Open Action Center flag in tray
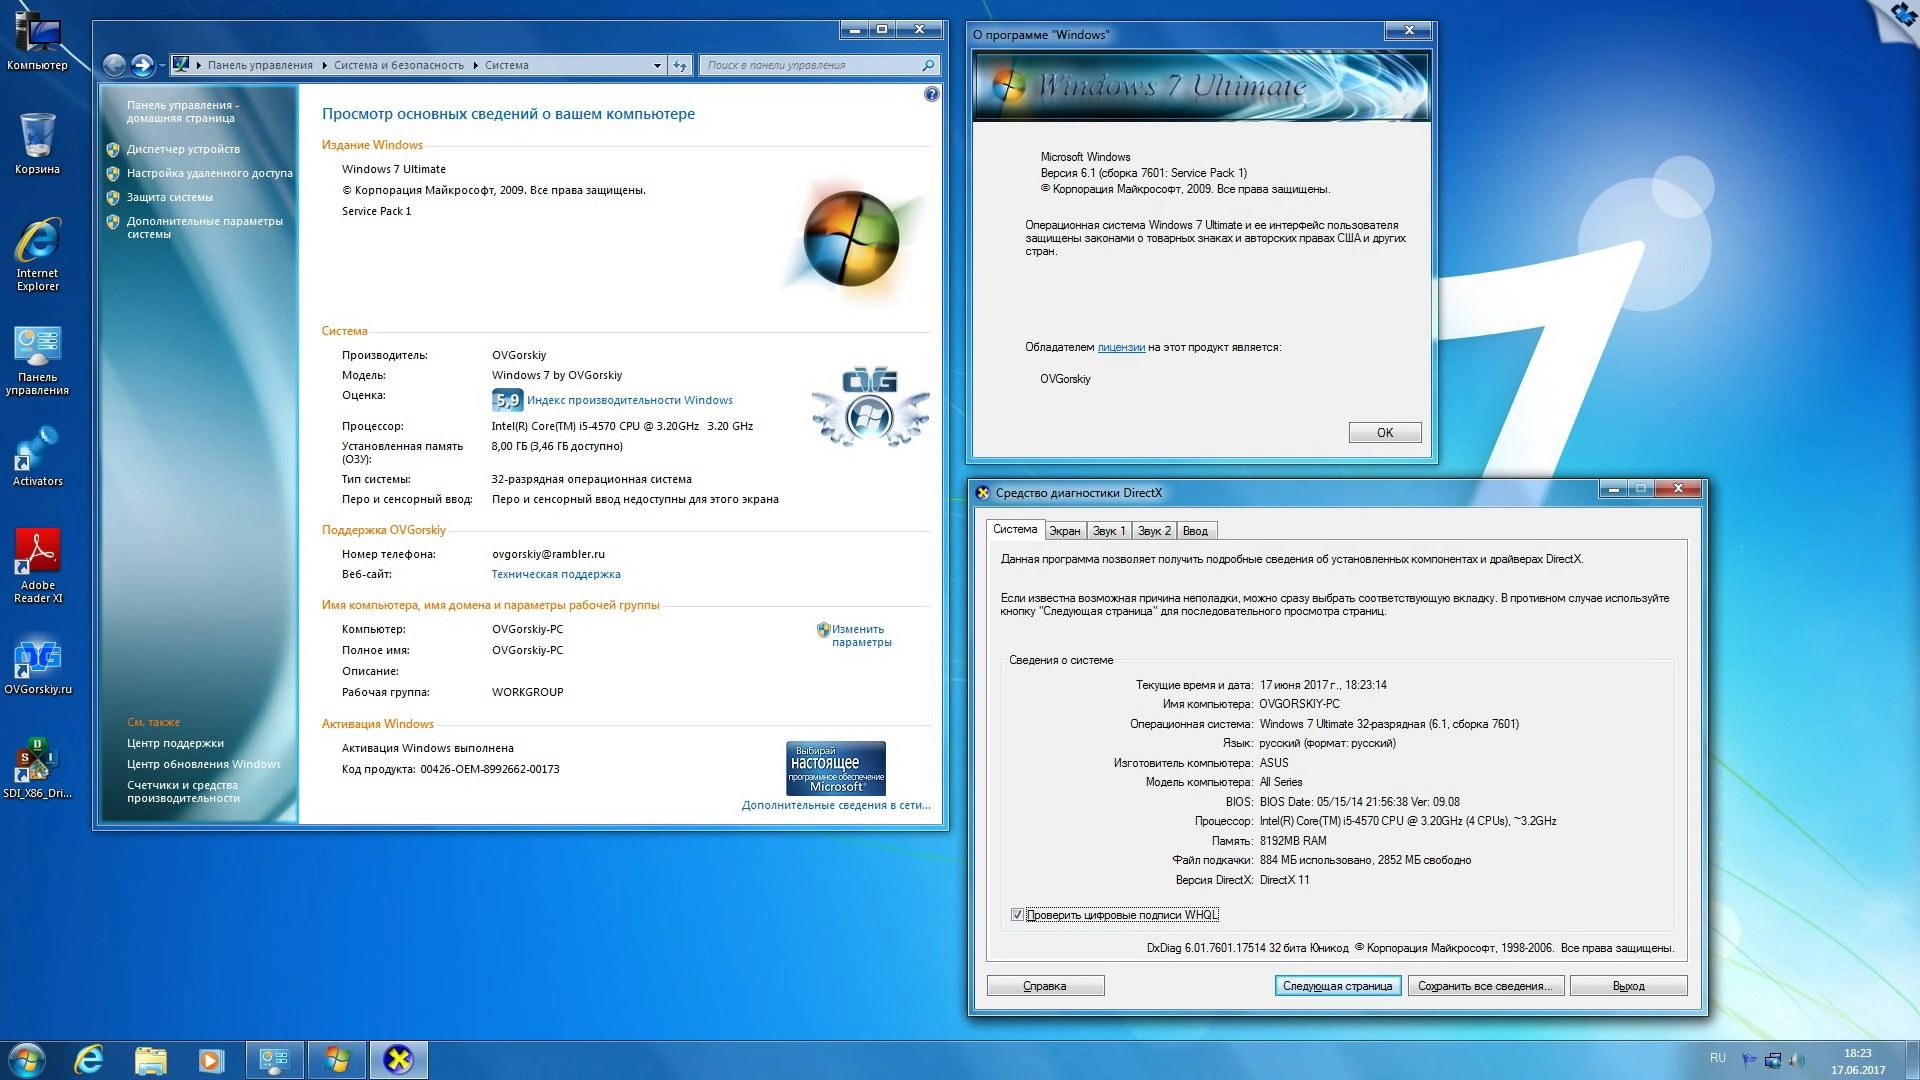Viewport: 1920px width, 1080px height. [1749, 1060]
